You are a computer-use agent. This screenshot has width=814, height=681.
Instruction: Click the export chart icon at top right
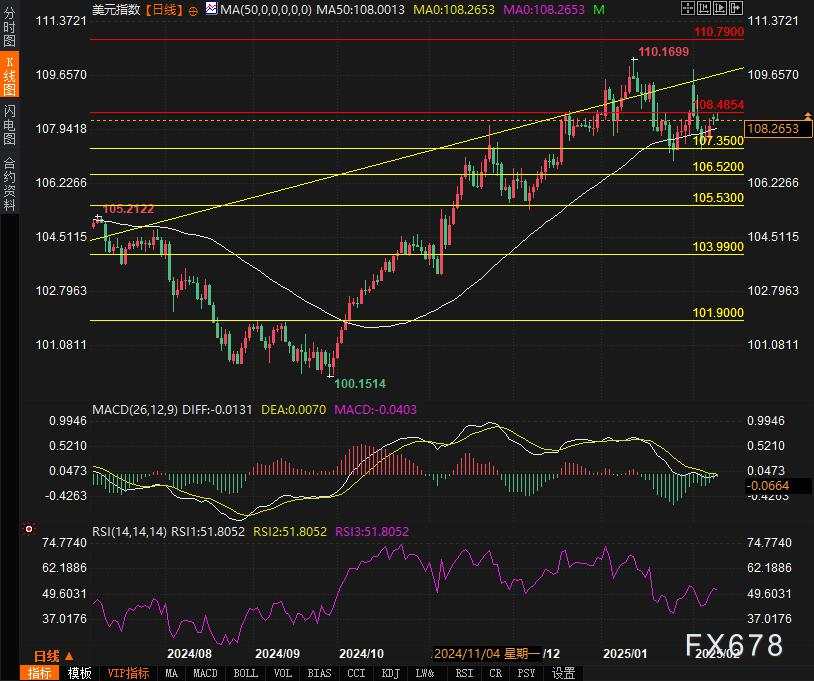coord(736,7)
